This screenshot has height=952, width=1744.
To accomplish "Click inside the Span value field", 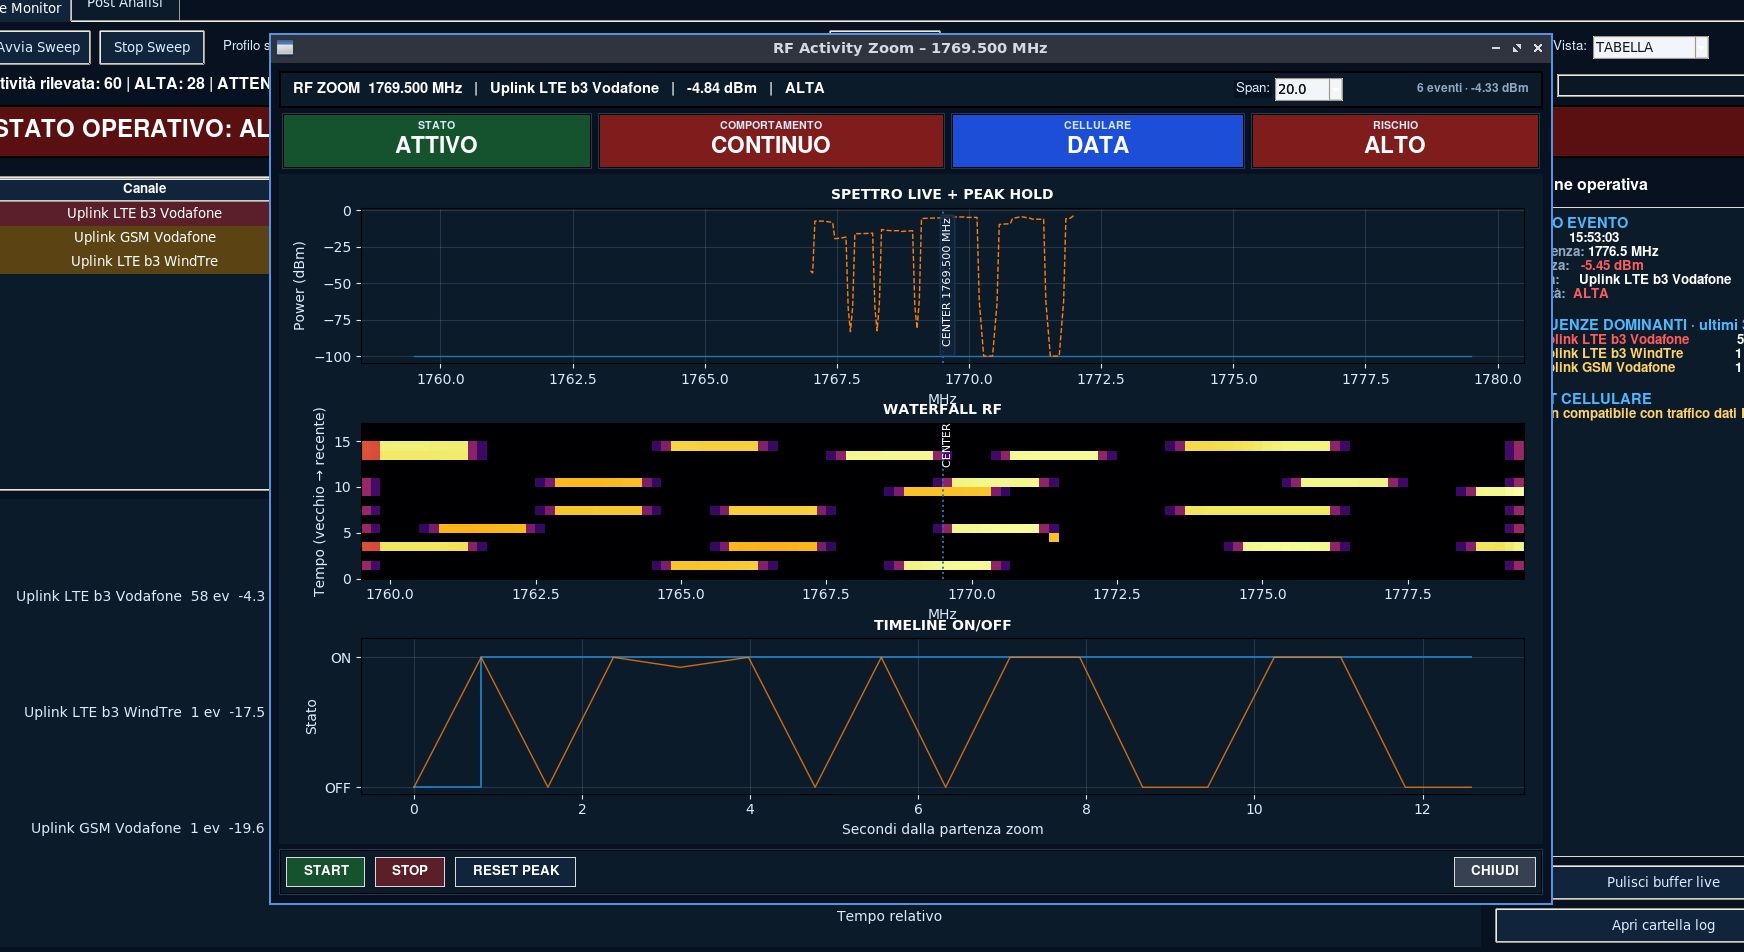I will pyautogui.click(x=1302, y=89).
